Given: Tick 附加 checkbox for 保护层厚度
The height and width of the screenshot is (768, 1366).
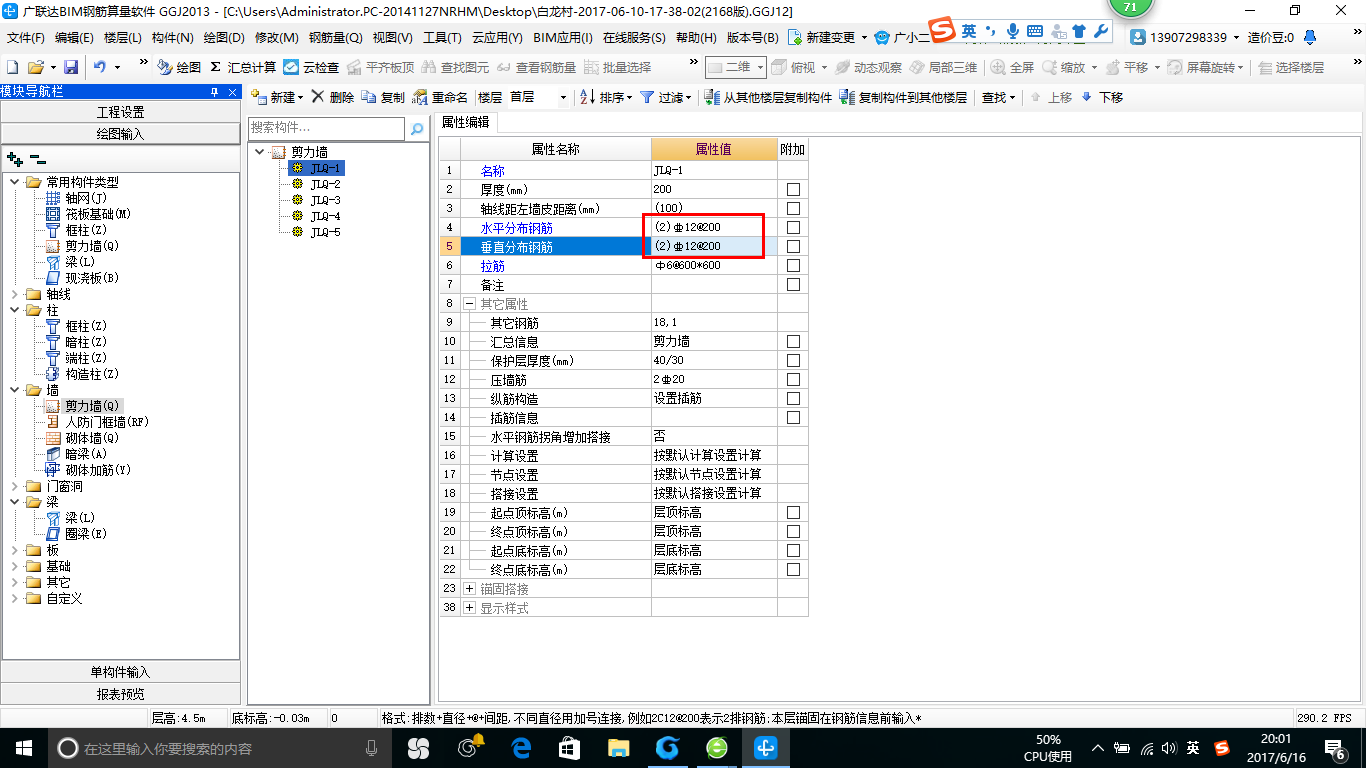Looking at the screenshot, I should coord(793,360).
